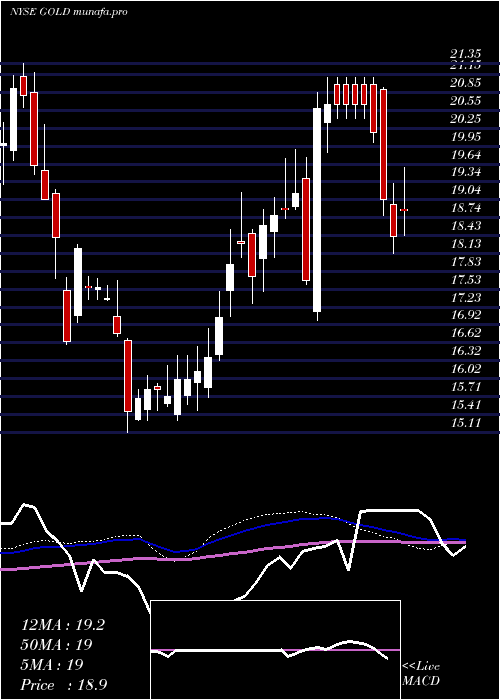
Task: Click the 19.95 price axis label
Action: 466,137
